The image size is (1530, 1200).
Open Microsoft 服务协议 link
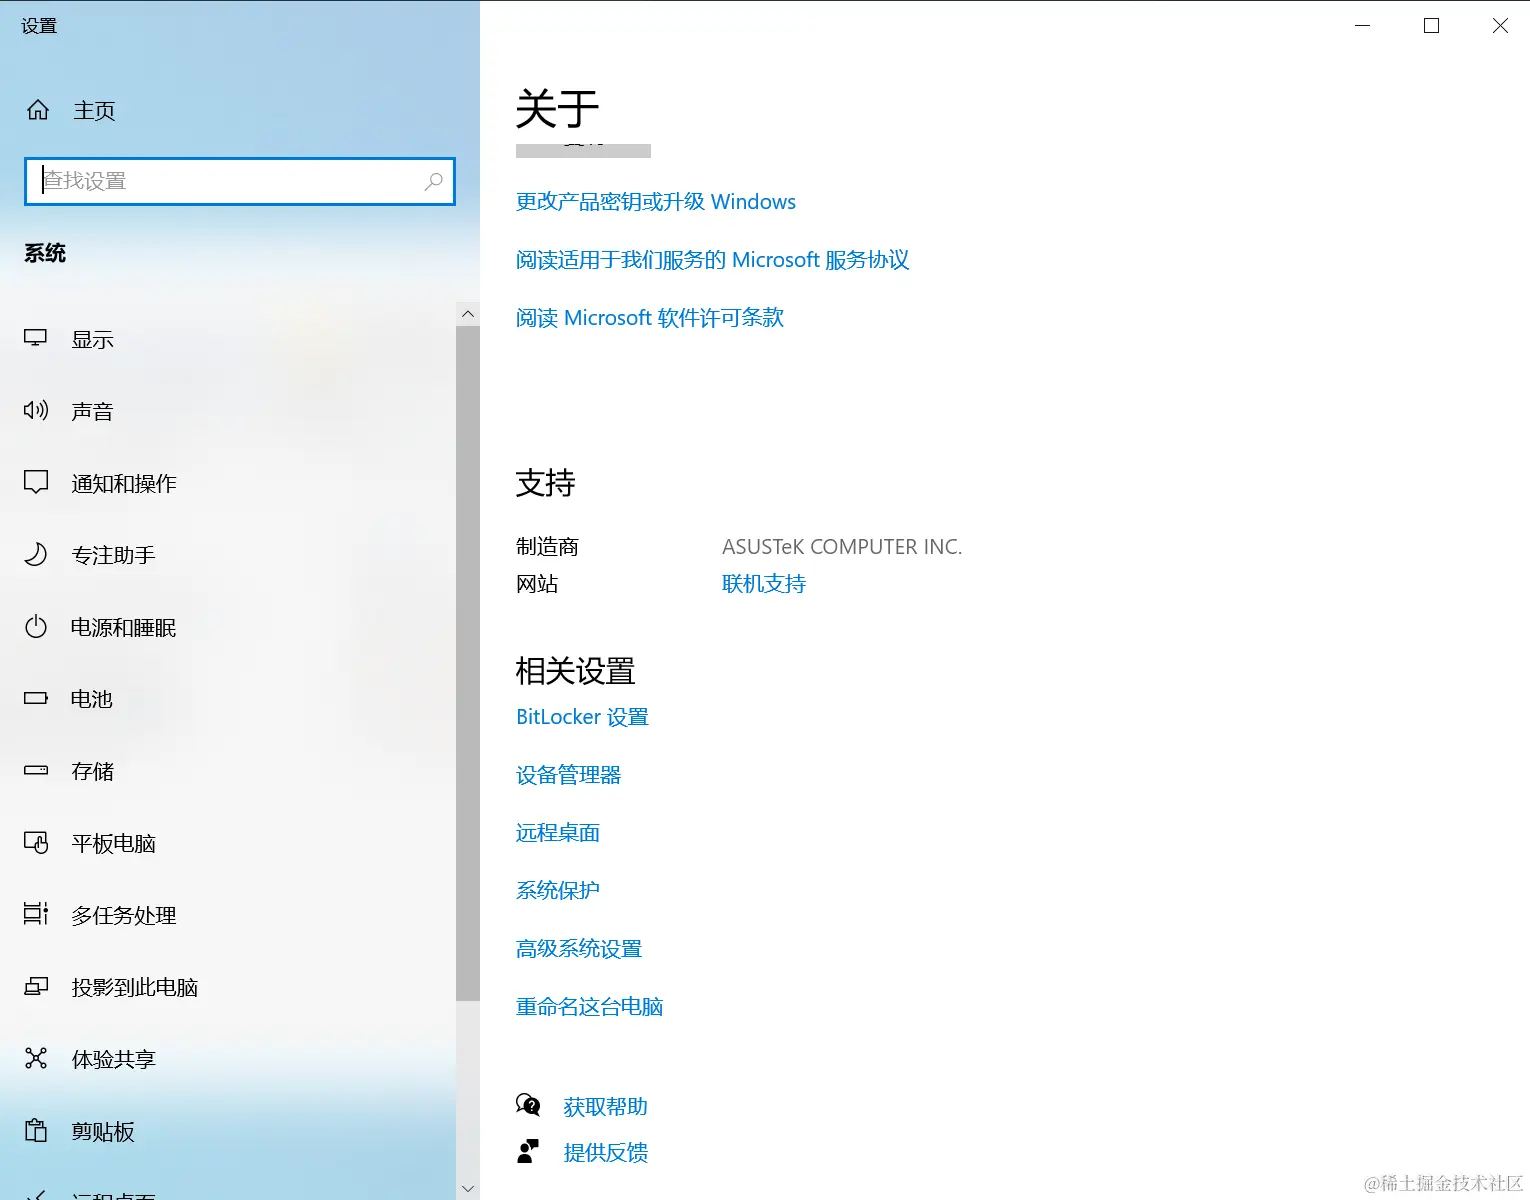click(712, 260)
